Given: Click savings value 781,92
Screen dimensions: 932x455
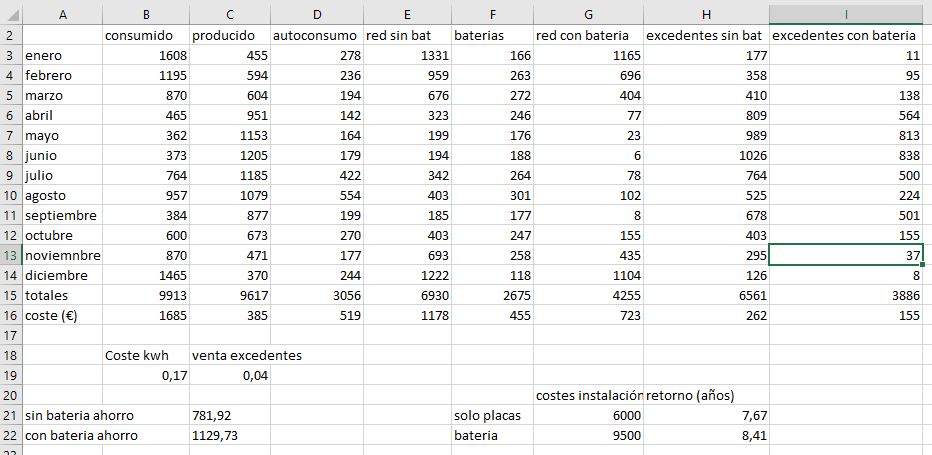Looking at the screenshot, I should (x=230, y=416).
